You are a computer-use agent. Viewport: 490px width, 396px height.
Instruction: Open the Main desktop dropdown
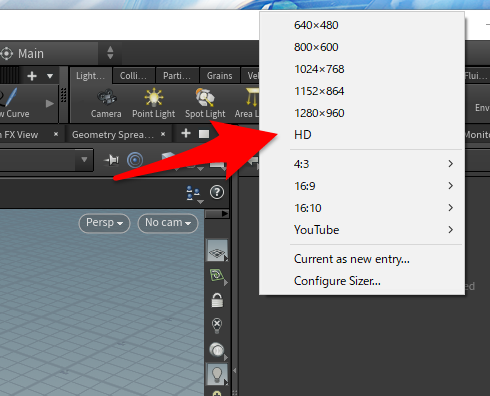pyautogui.click(x=110, y=53)
